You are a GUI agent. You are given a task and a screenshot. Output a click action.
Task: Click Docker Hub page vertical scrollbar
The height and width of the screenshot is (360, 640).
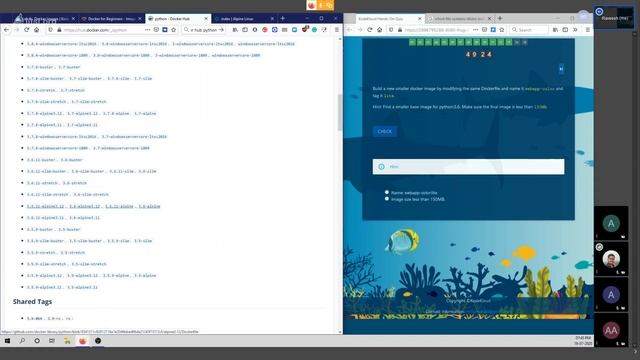pyautogui.click(x=340, y=112)
